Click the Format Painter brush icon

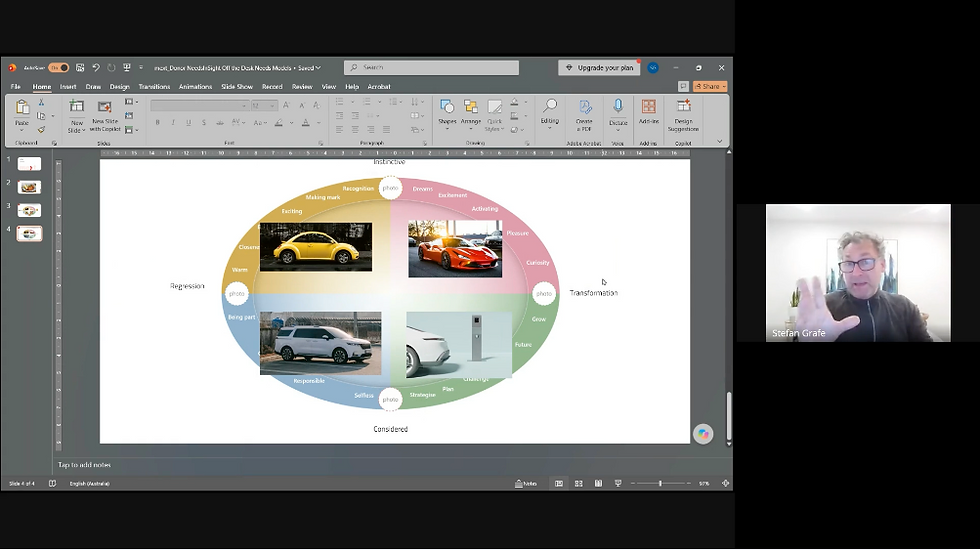pos(41,129)
